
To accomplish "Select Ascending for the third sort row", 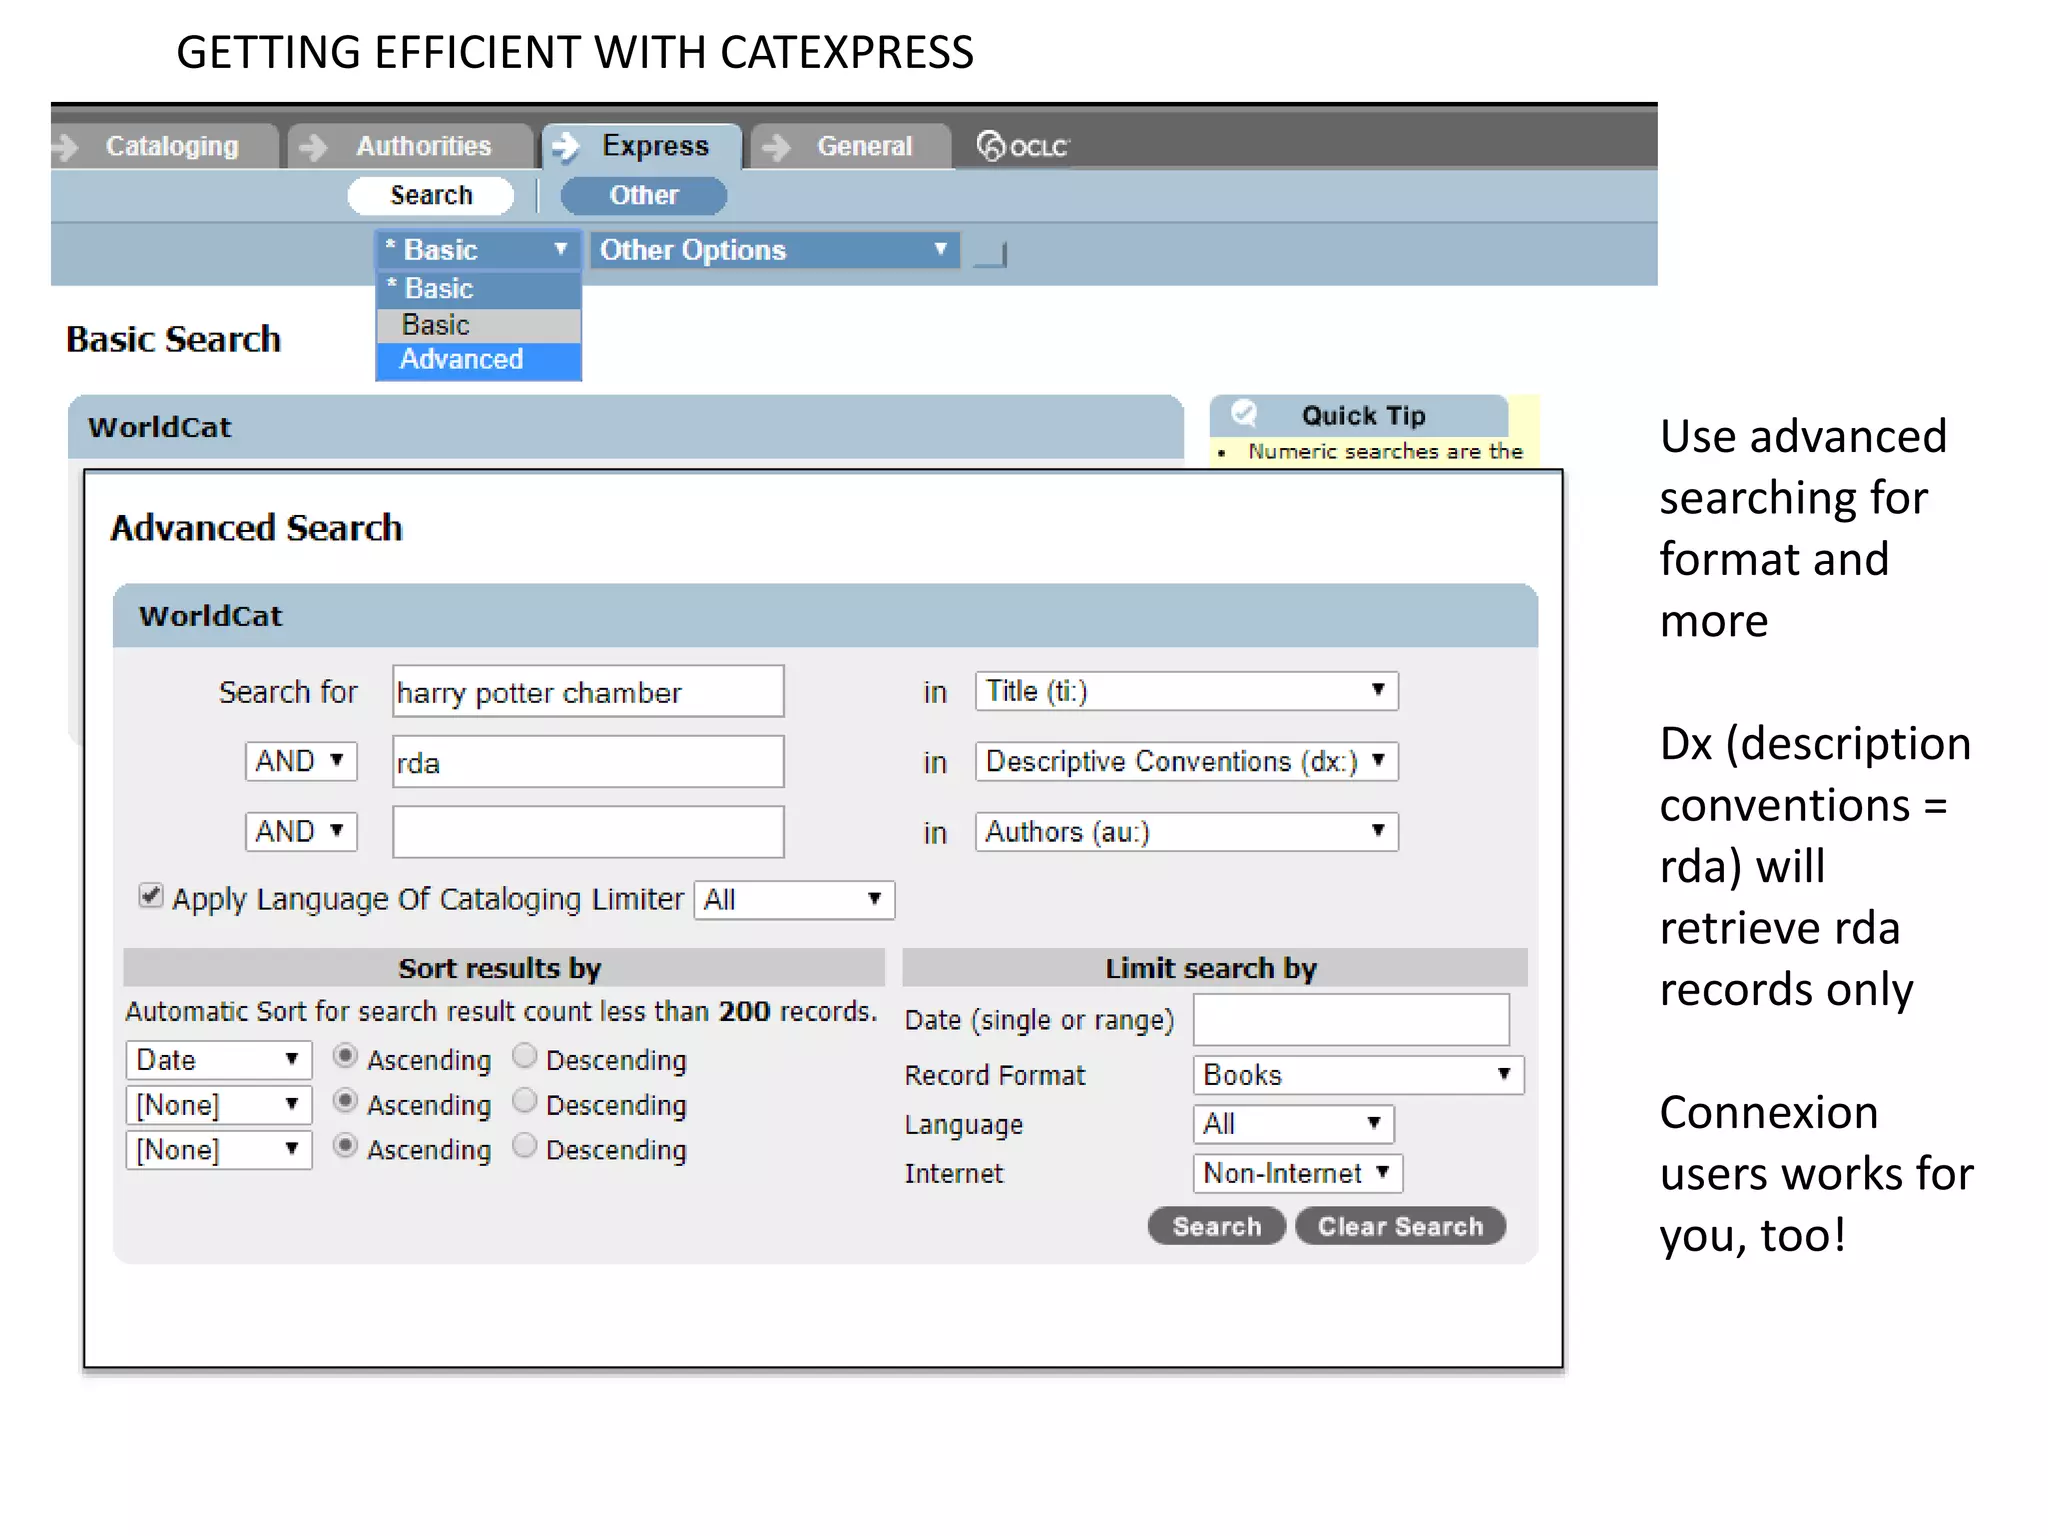I will point(345,1146).
